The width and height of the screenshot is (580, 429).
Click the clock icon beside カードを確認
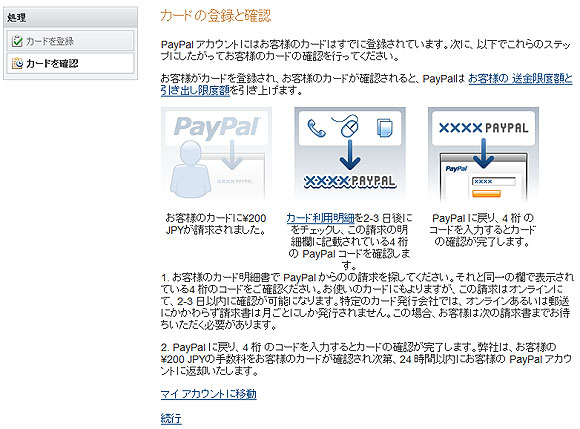coord(17,63)
